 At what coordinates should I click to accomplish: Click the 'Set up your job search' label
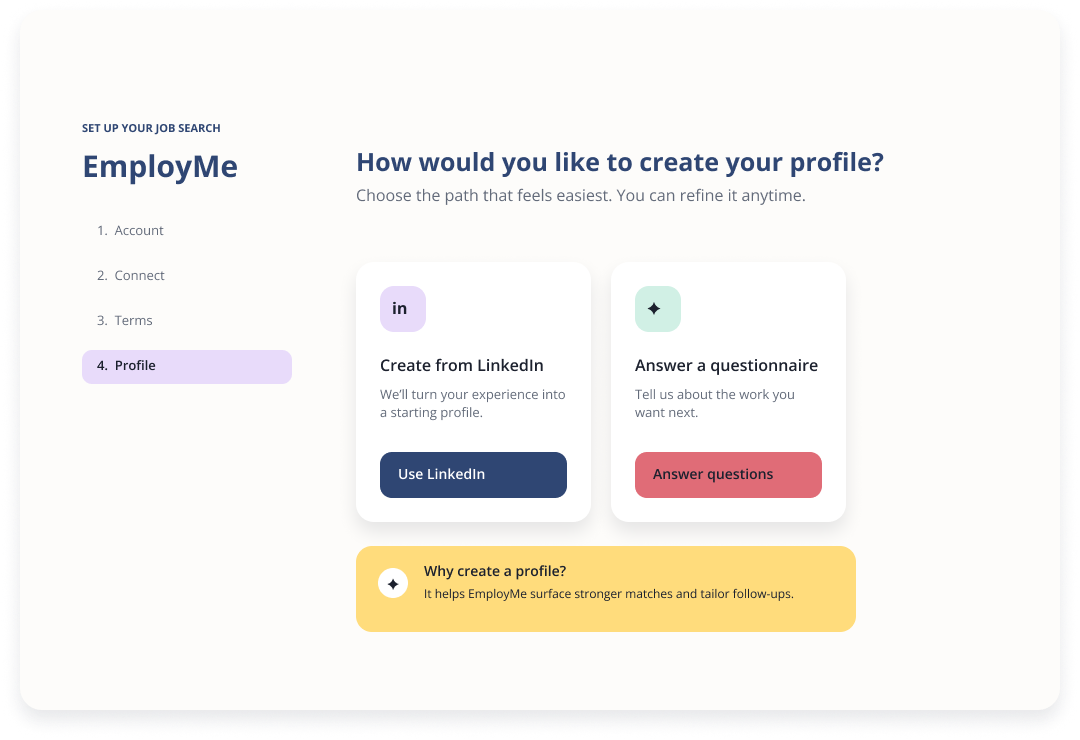[x=151, y=128]
